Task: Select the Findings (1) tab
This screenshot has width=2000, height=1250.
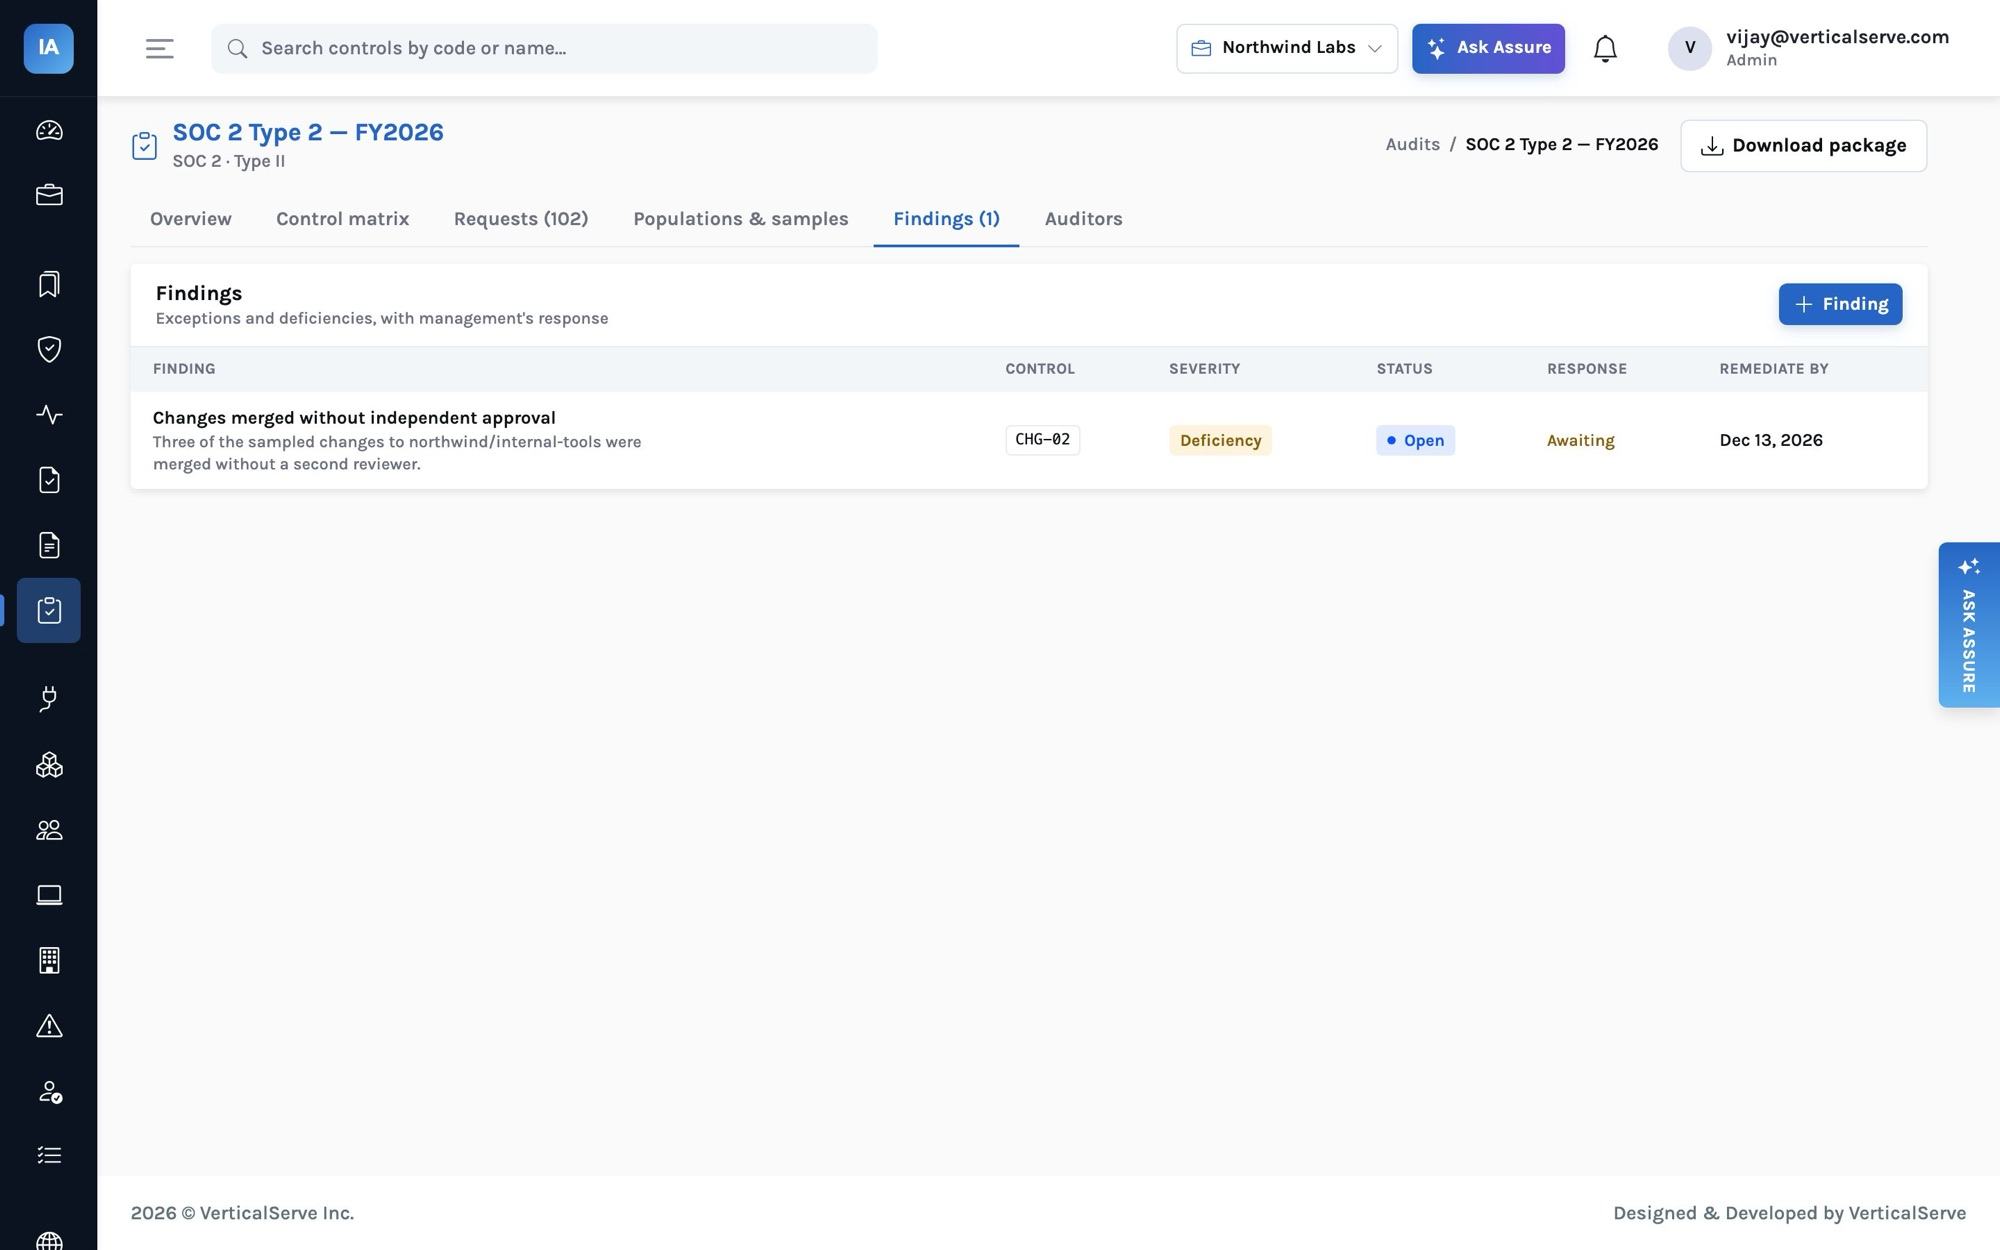Action: click(x=946, y=219)
